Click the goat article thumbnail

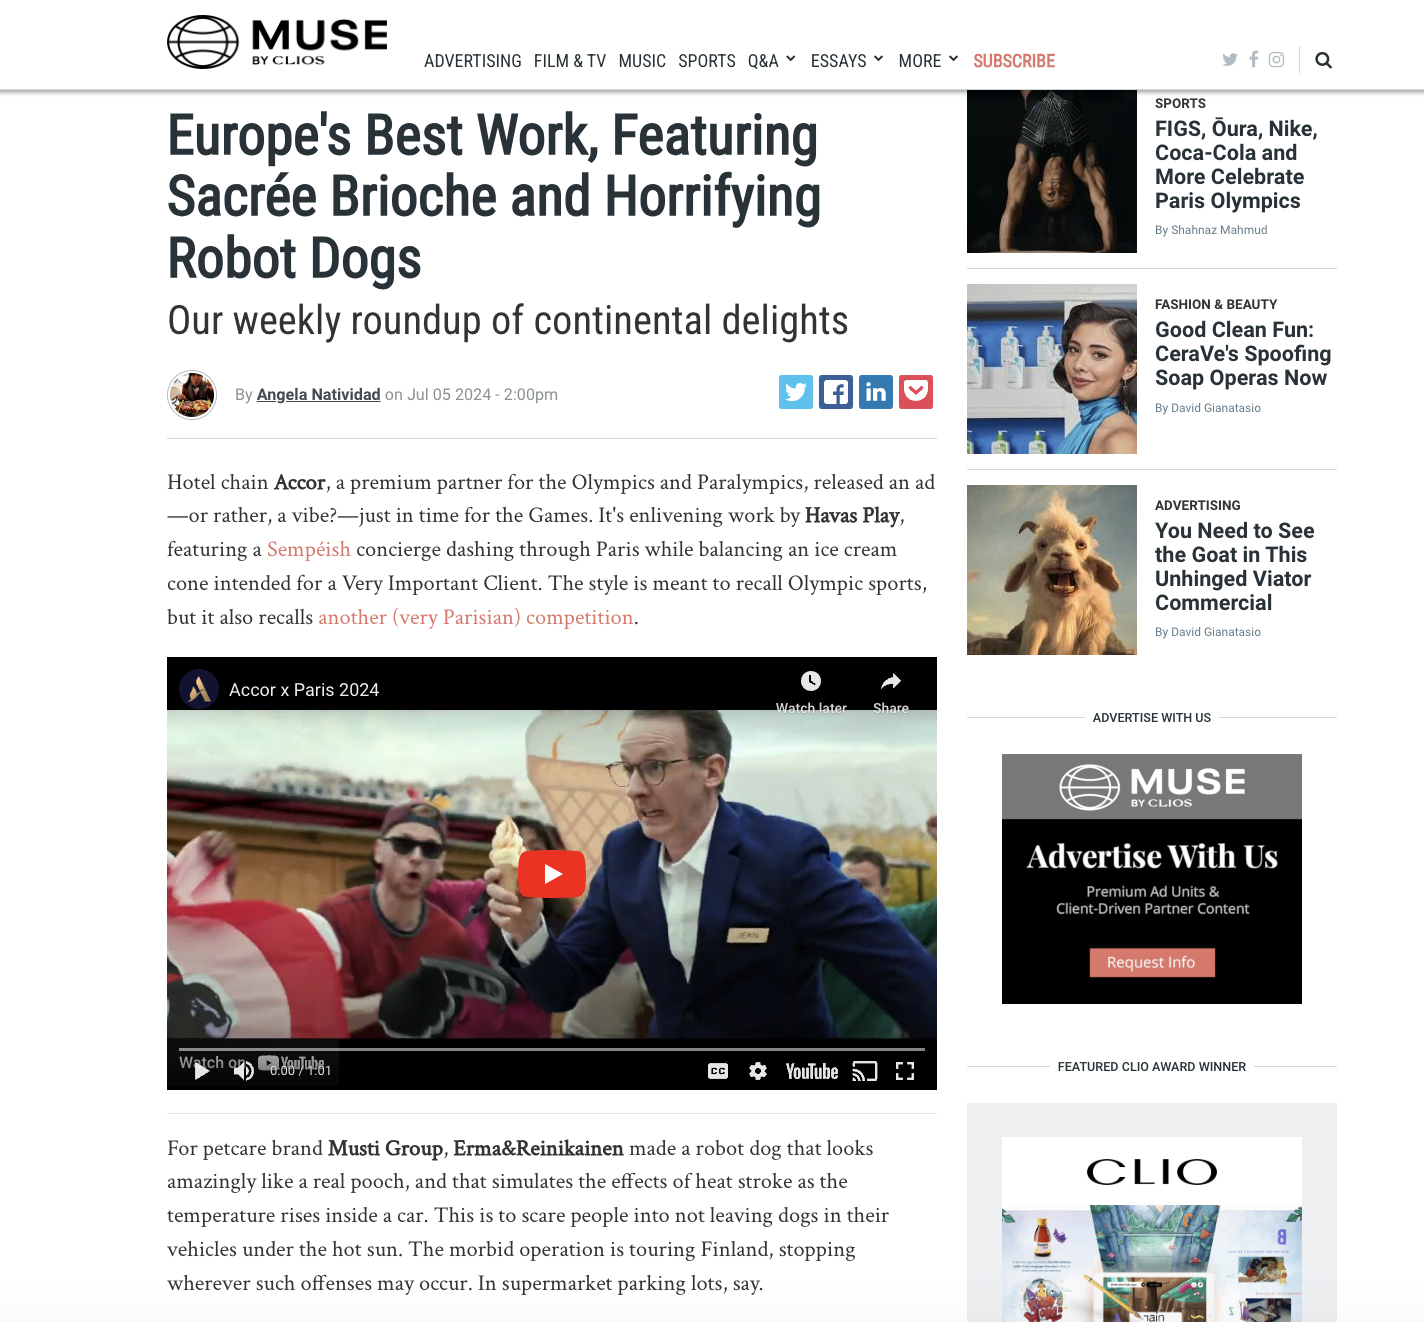coord(1052,570)
